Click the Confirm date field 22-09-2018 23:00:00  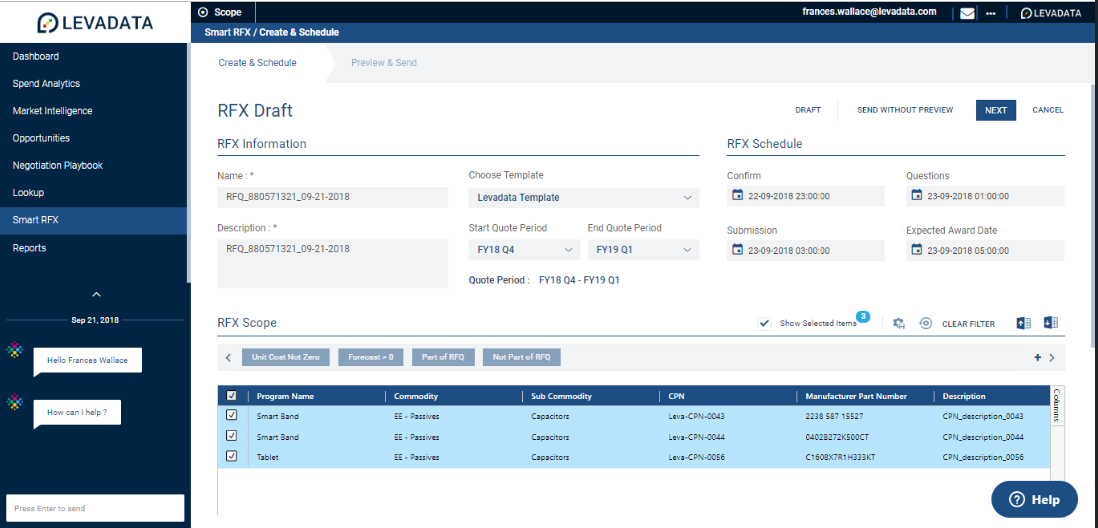(806, 196)
